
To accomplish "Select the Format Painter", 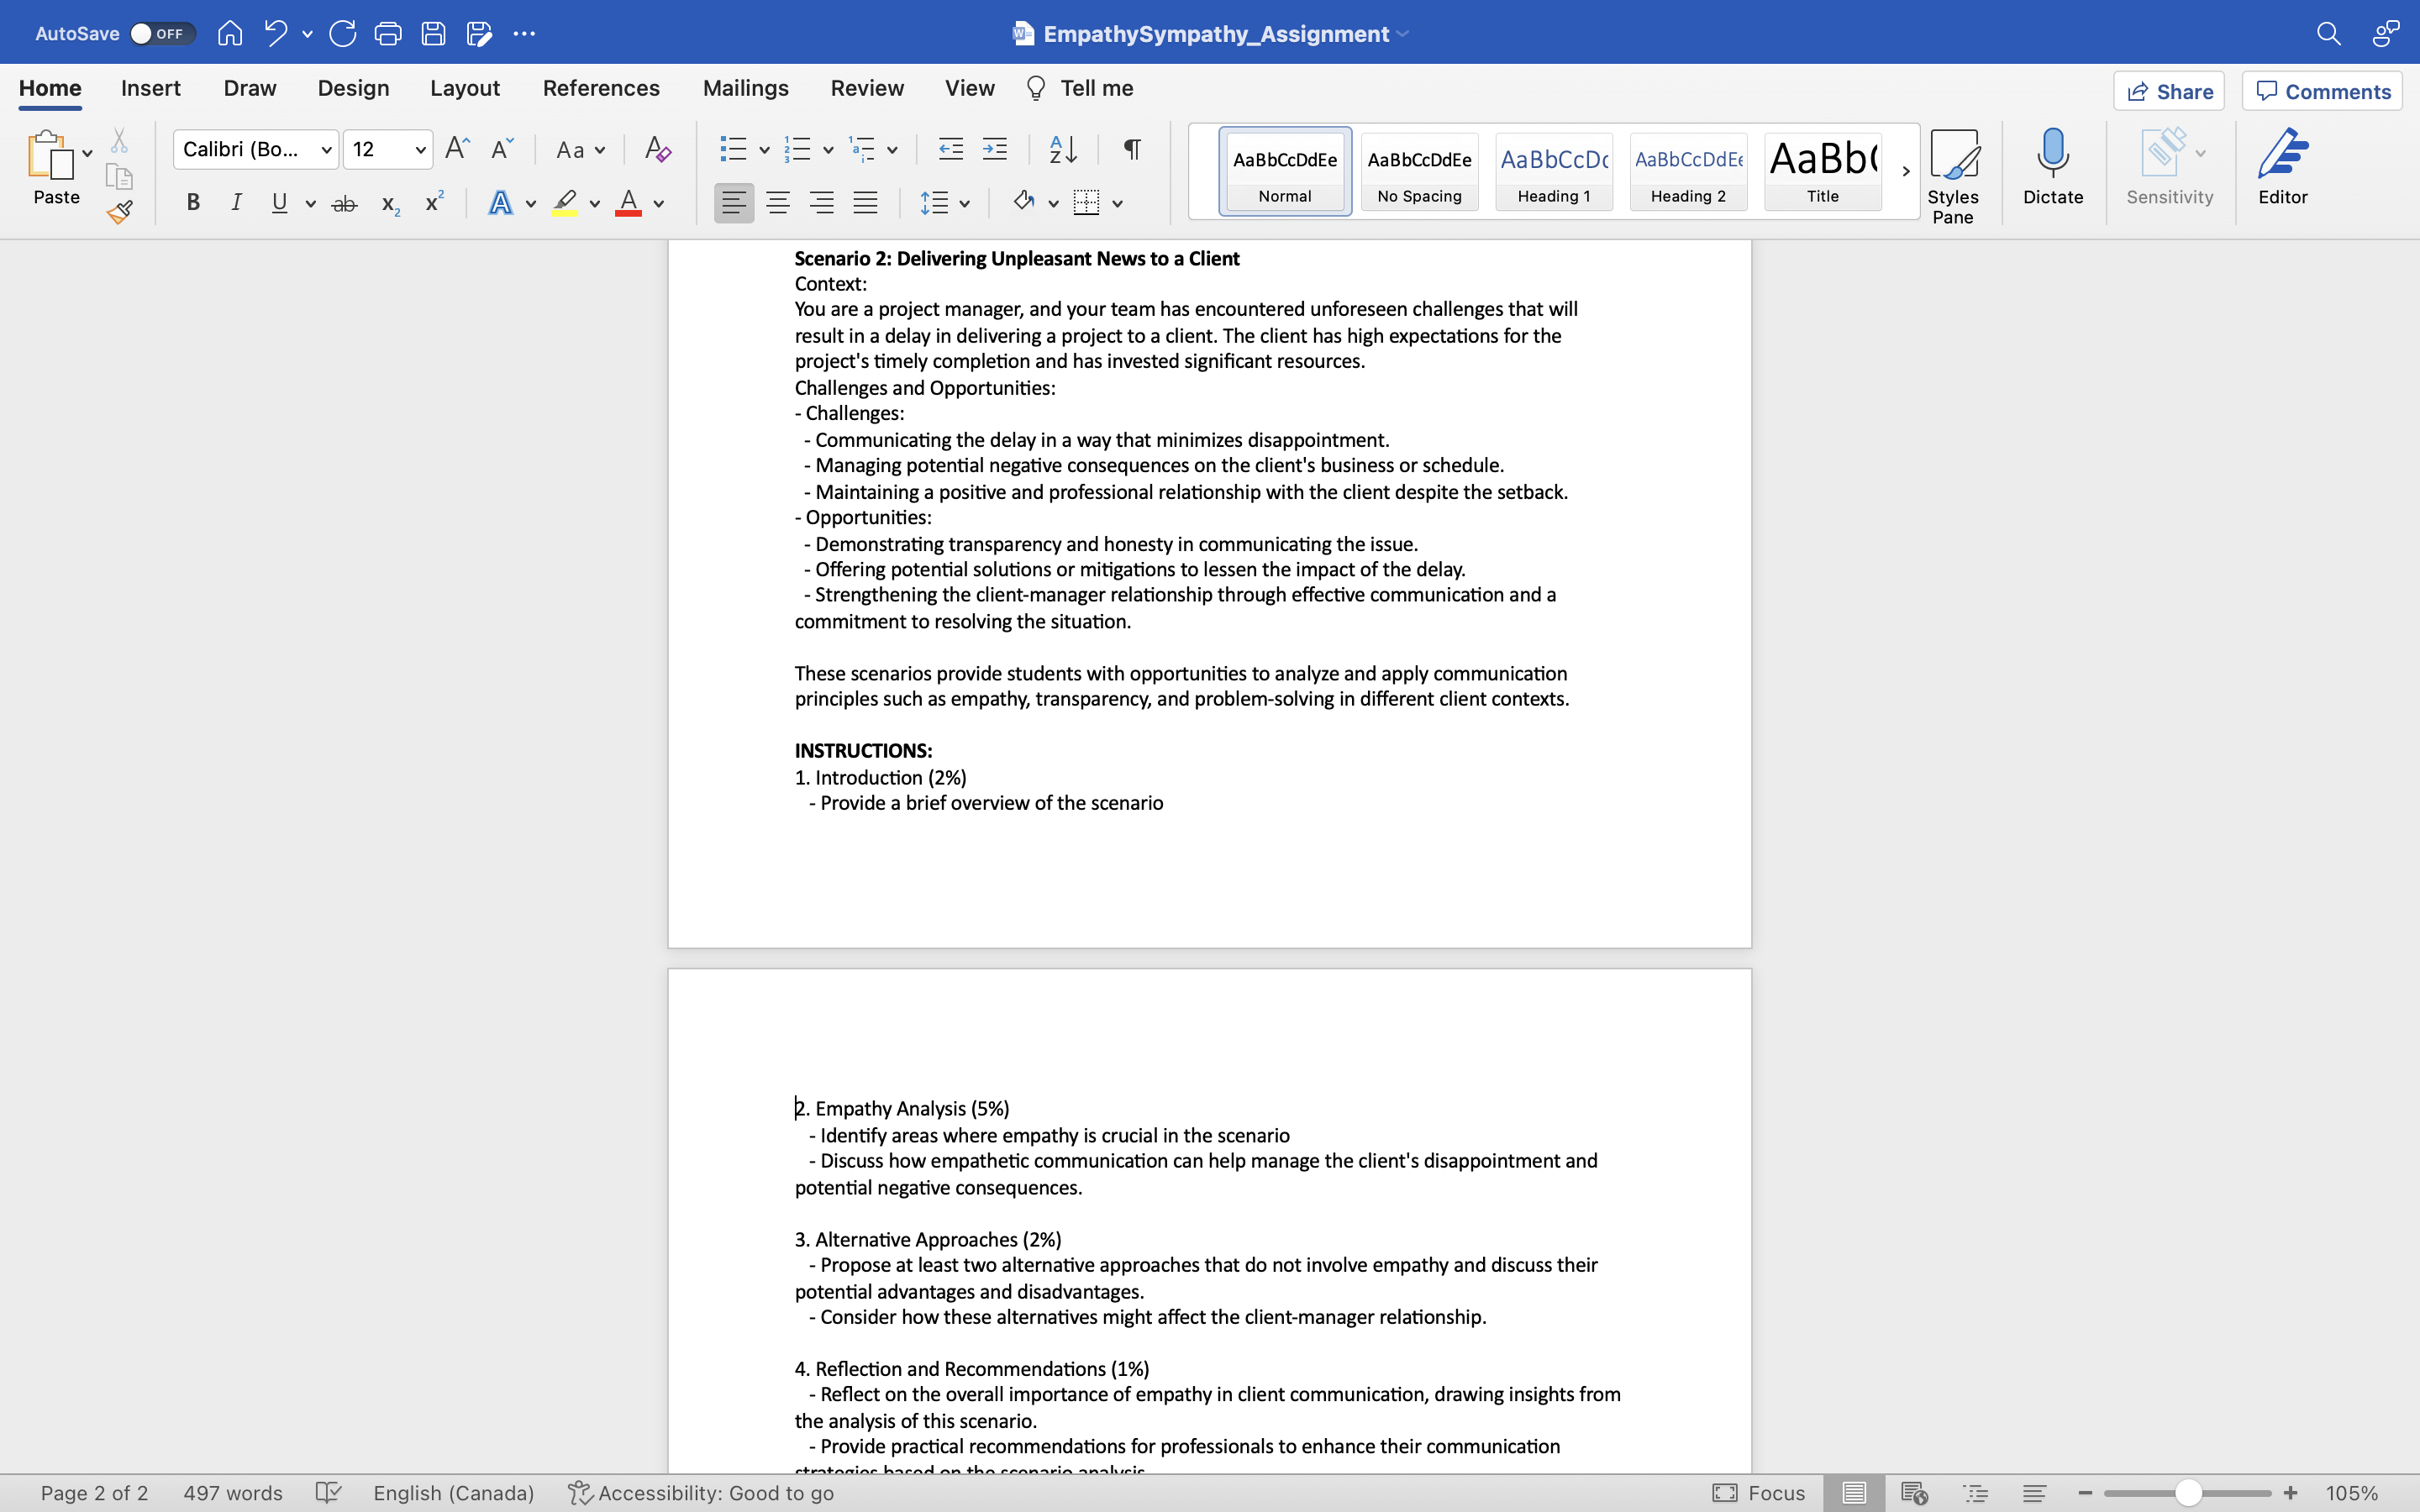I will coord(119,211).
